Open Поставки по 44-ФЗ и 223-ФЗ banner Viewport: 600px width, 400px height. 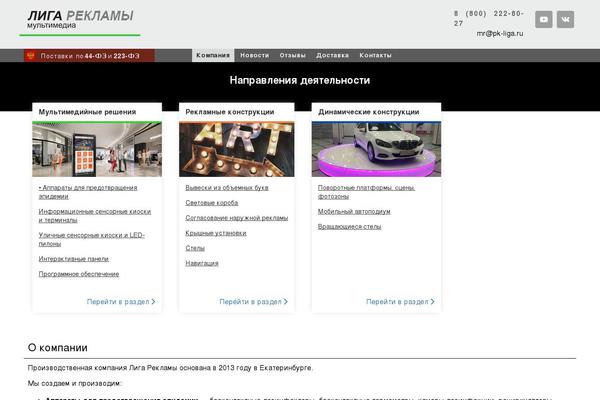click(x=89, y=56)
